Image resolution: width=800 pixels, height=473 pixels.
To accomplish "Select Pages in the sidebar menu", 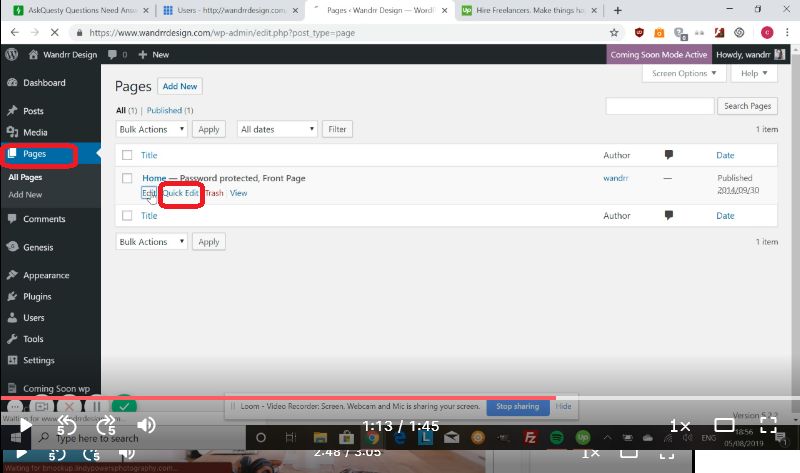I will pyautogui.click(x=35, y=154).
